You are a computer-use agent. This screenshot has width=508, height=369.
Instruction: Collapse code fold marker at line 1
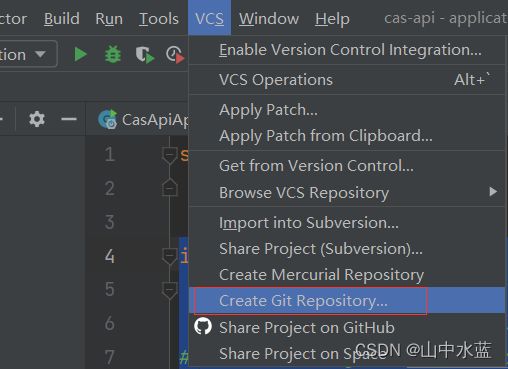tap(170, 155)
